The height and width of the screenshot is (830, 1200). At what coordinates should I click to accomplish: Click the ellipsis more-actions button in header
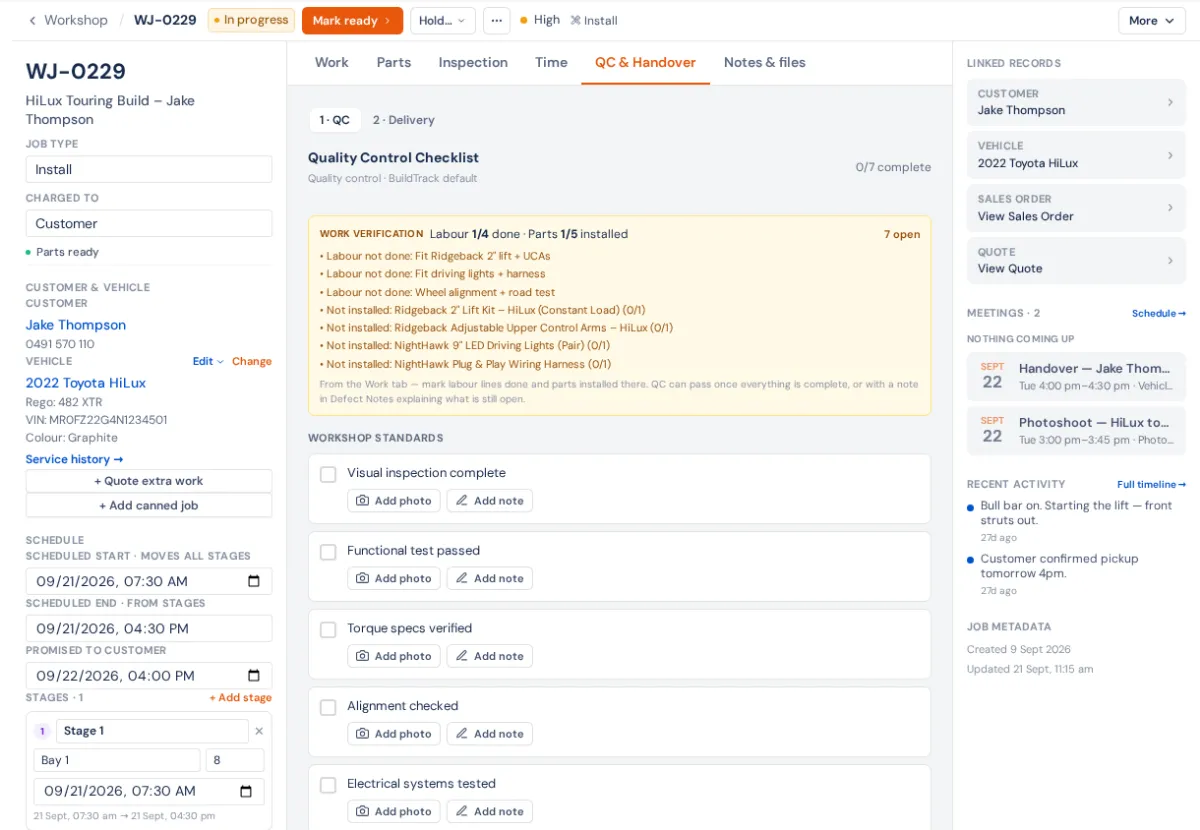496,20
